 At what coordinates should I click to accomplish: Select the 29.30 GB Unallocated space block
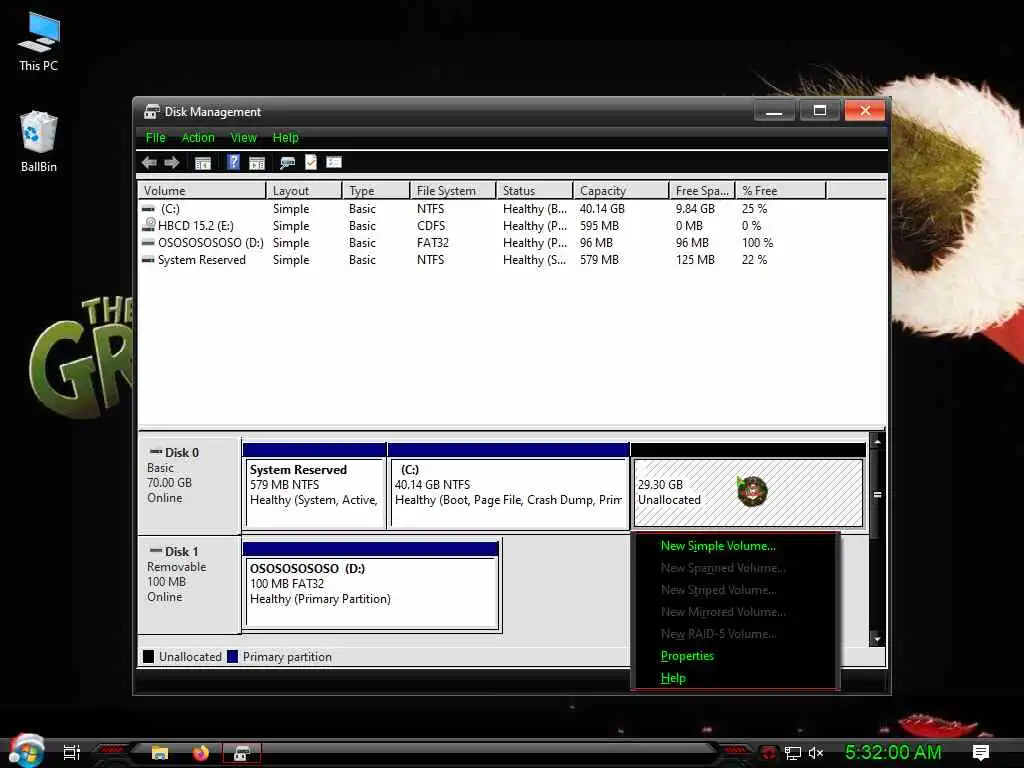pyautogui.click(x=748, y=487)
